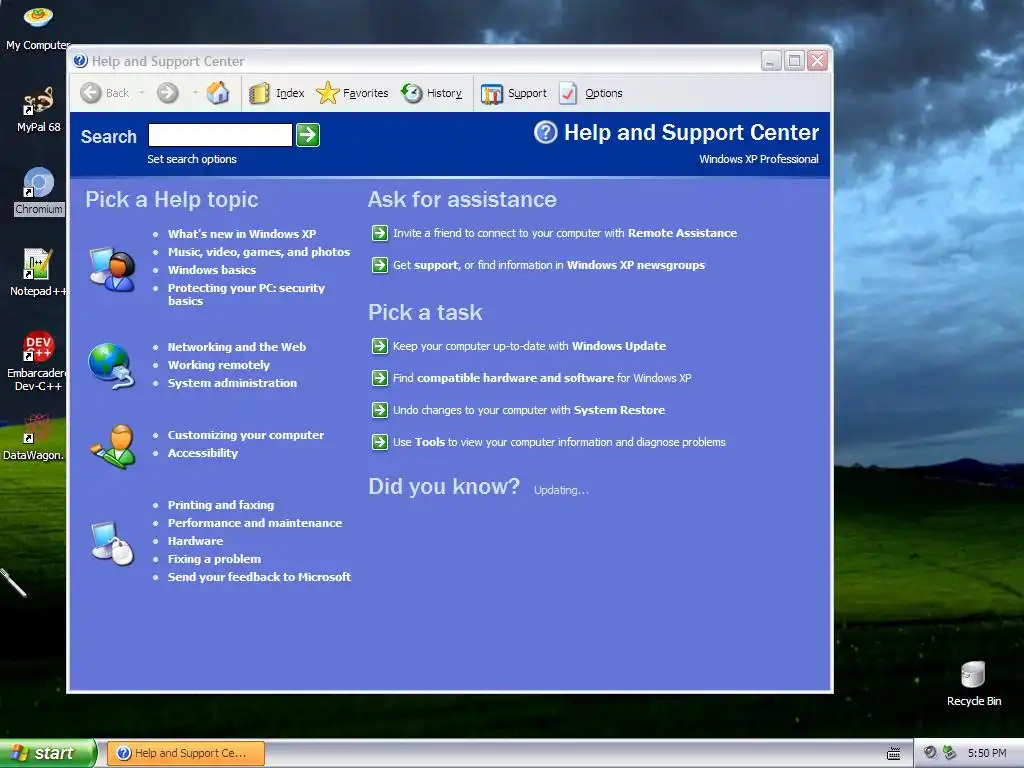Show the History toolbar item
Image resolution: width=1024 pixels, height=768 pixels.
tap(432, 93)
